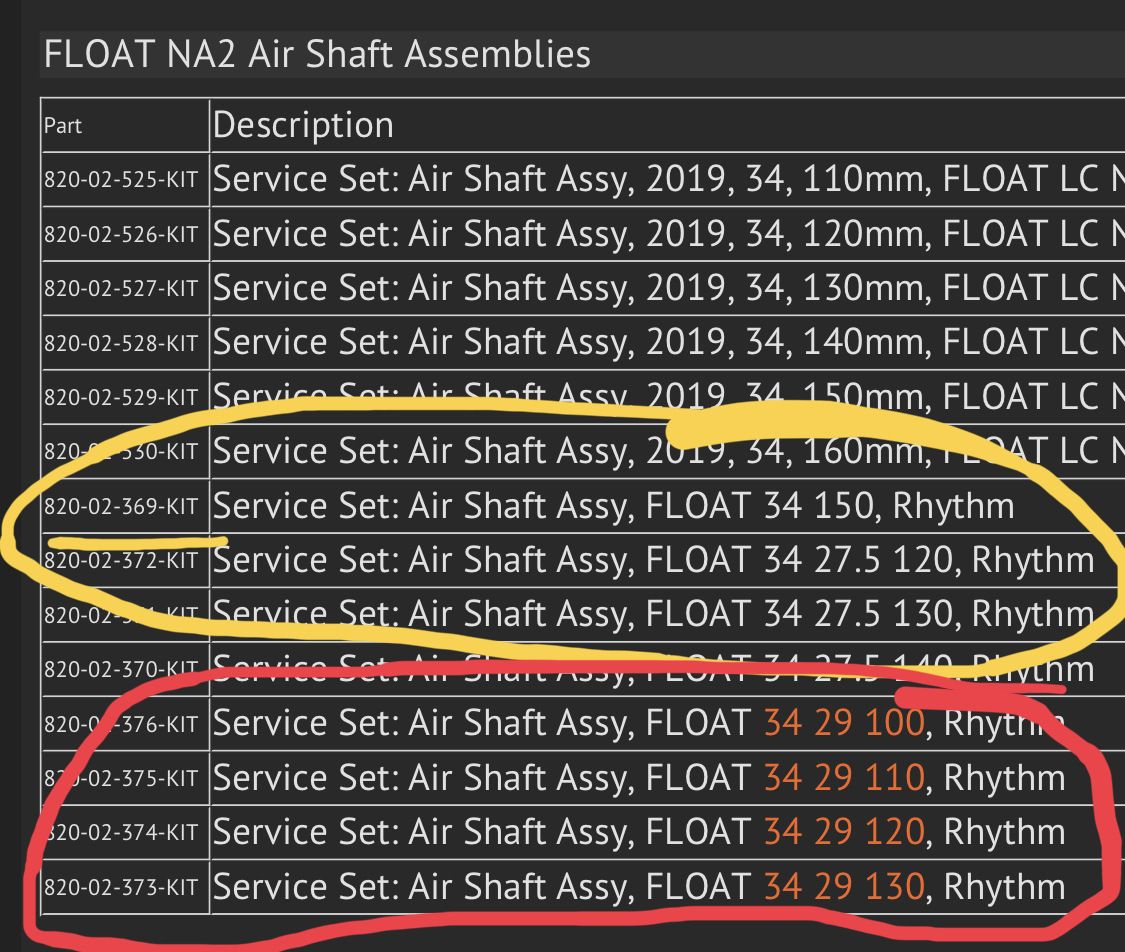Click the FLOAT 34 29 100 description

click(x=639, y=723)
